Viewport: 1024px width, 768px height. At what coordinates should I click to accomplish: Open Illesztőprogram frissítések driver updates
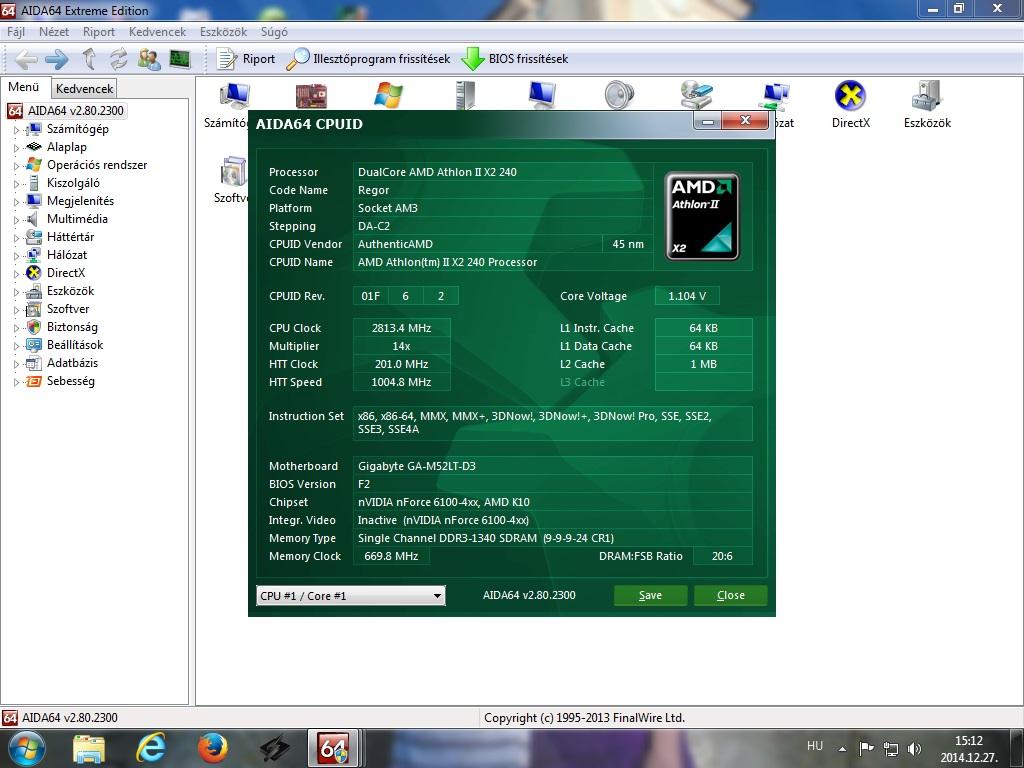click(x=369, y=59)
